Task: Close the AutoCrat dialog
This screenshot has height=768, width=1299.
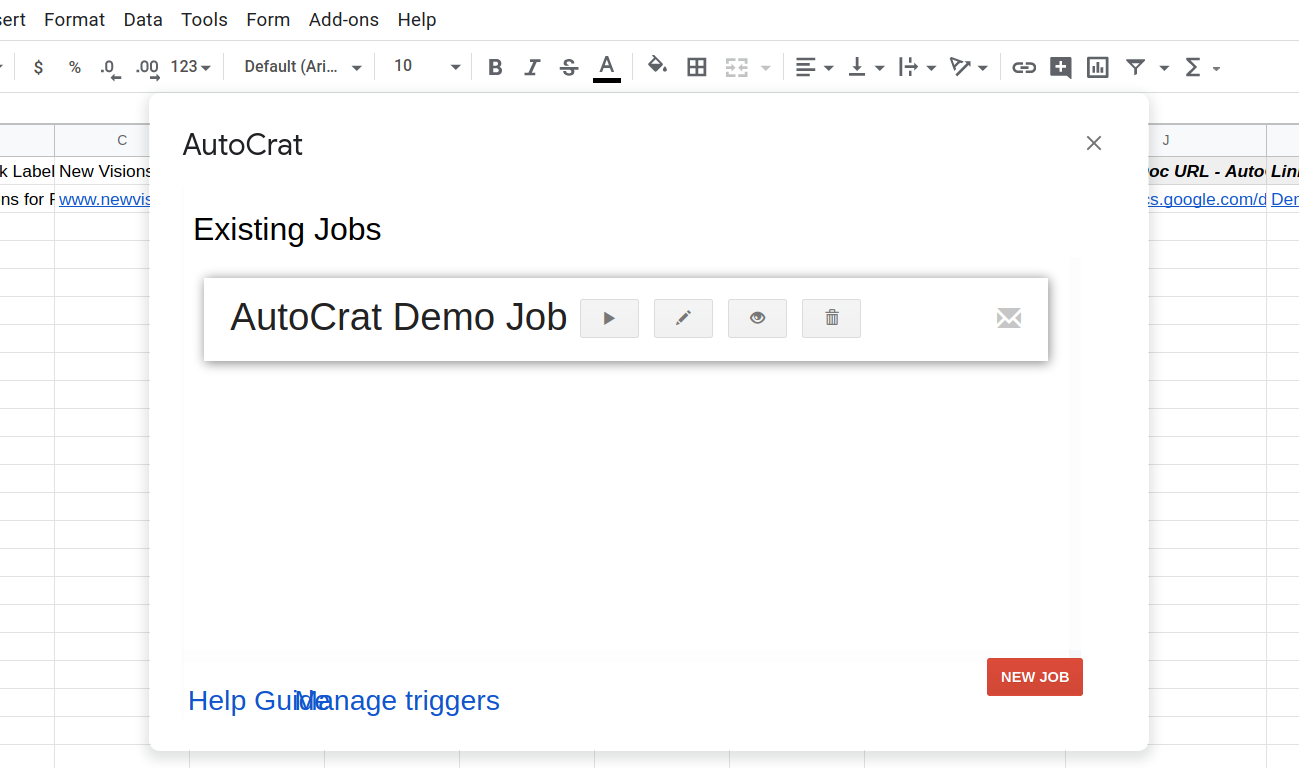Action: pos(1094,143)
